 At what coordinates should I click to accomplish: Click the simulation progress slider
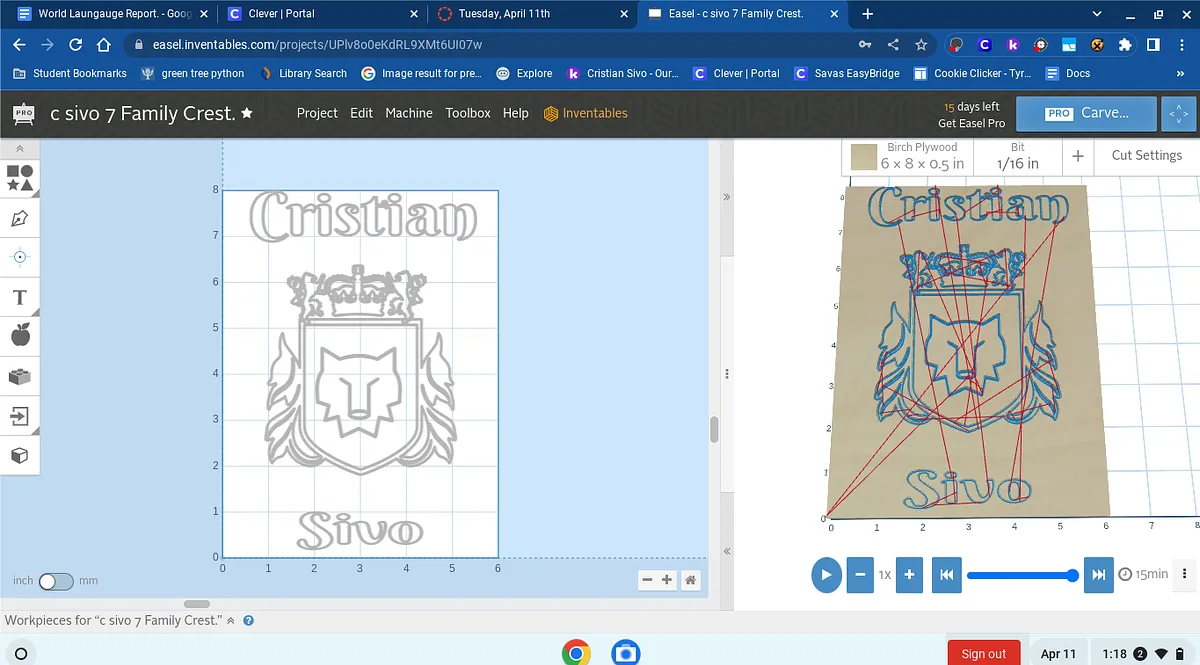tap(1022, 575)
